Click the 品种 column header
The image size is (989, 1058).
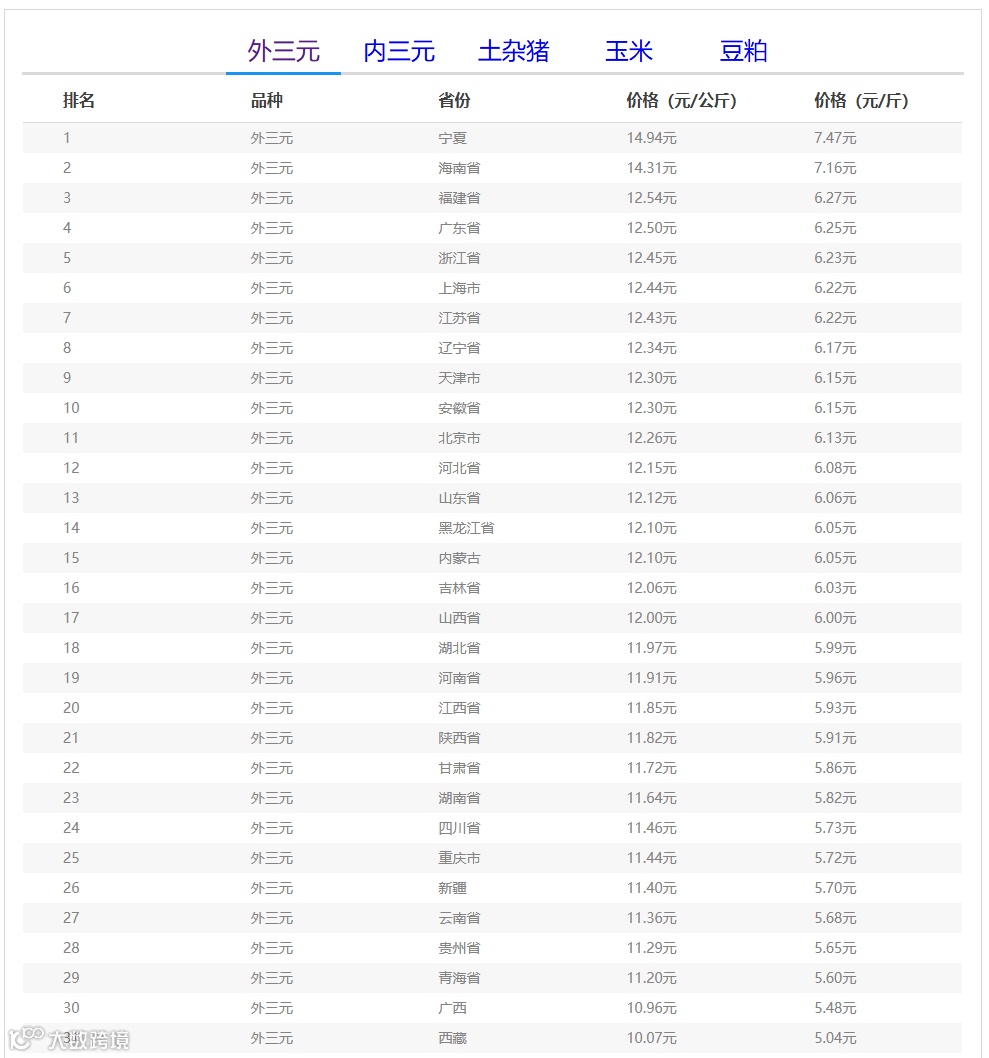point(266,101)
